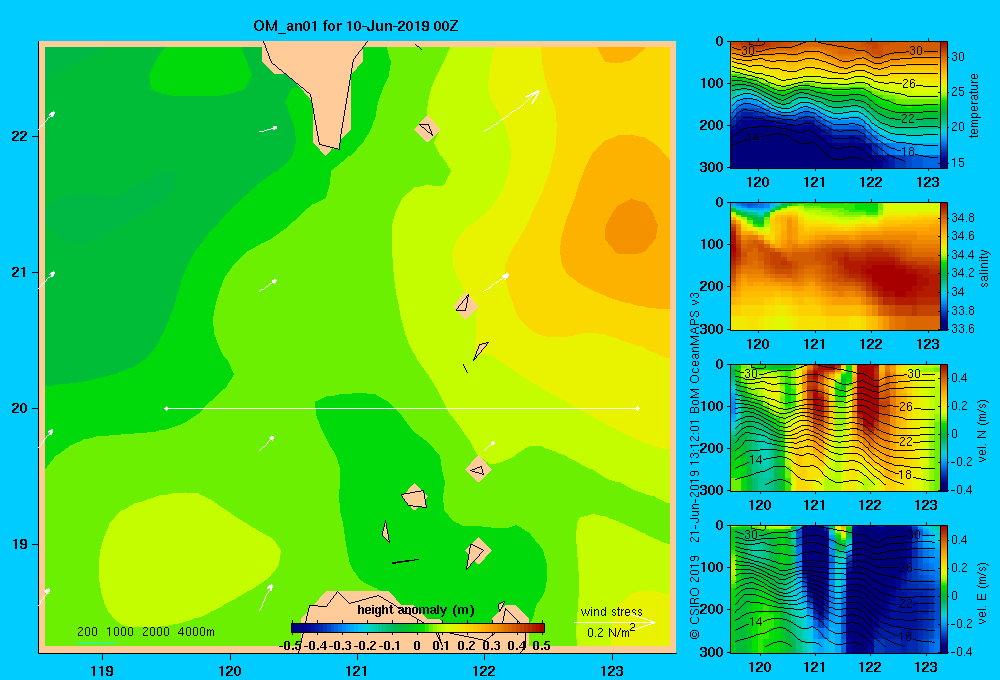This screenshot has height=680, width=1000.
Task: Click the '-0.5' color bar minimum label
Action: [x=290, y=646]
